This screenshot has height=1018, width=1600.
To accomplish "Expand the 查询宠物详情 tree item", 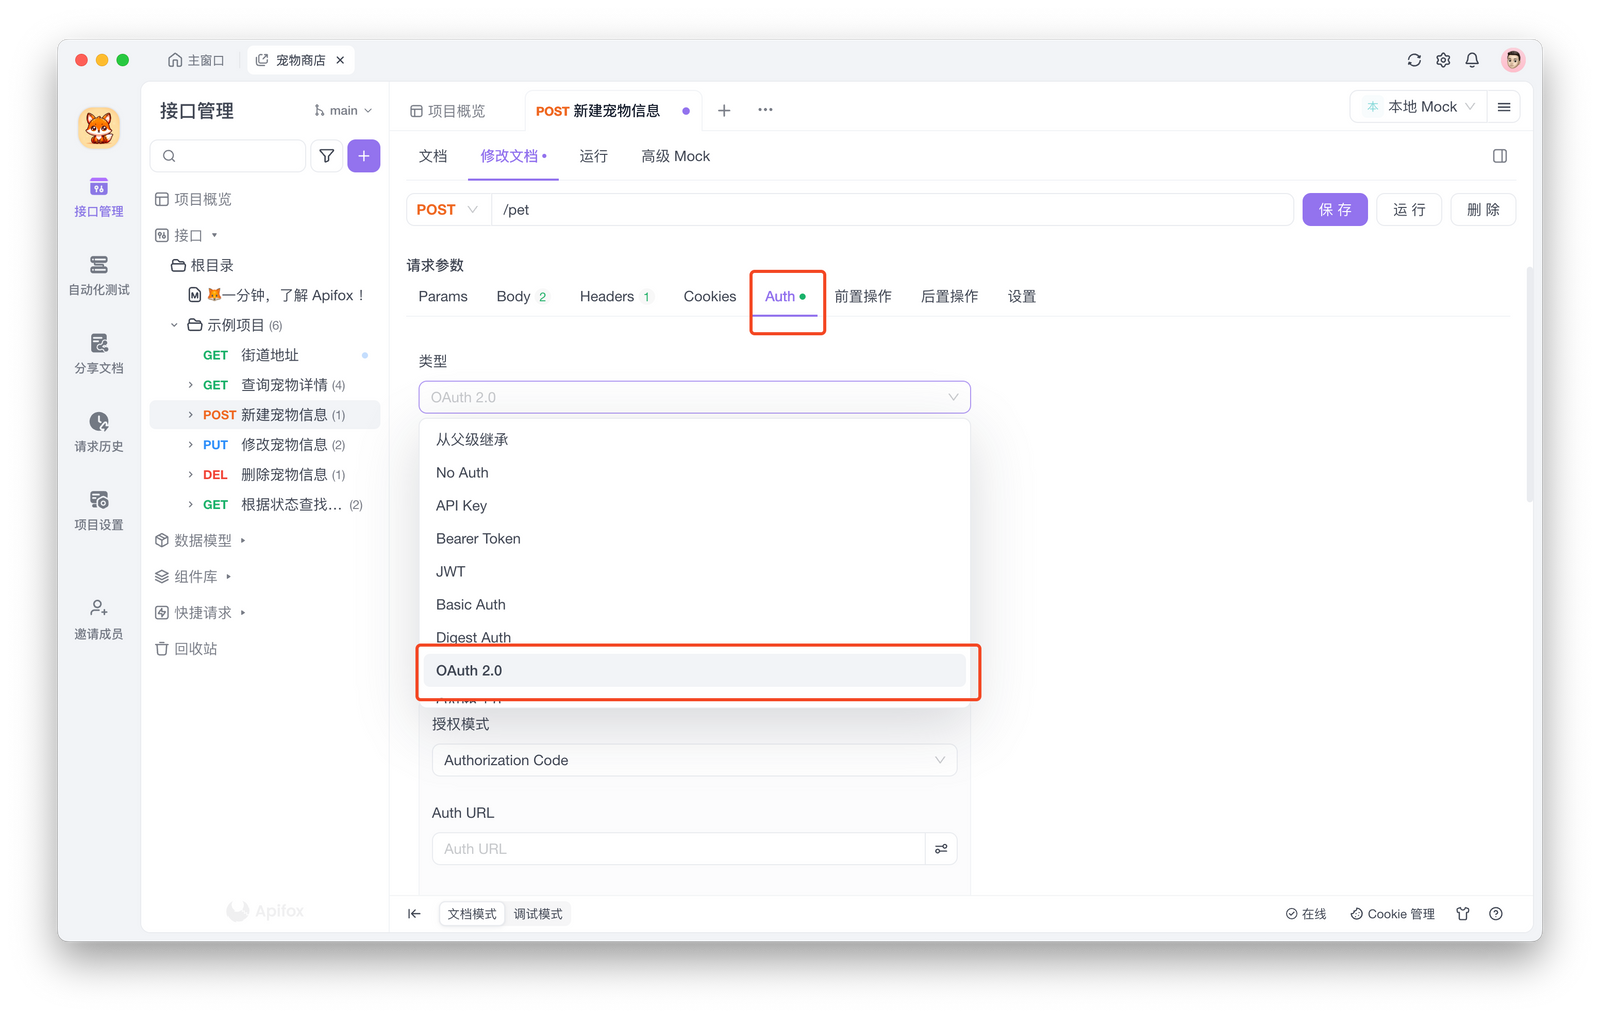I will [190, 385].
